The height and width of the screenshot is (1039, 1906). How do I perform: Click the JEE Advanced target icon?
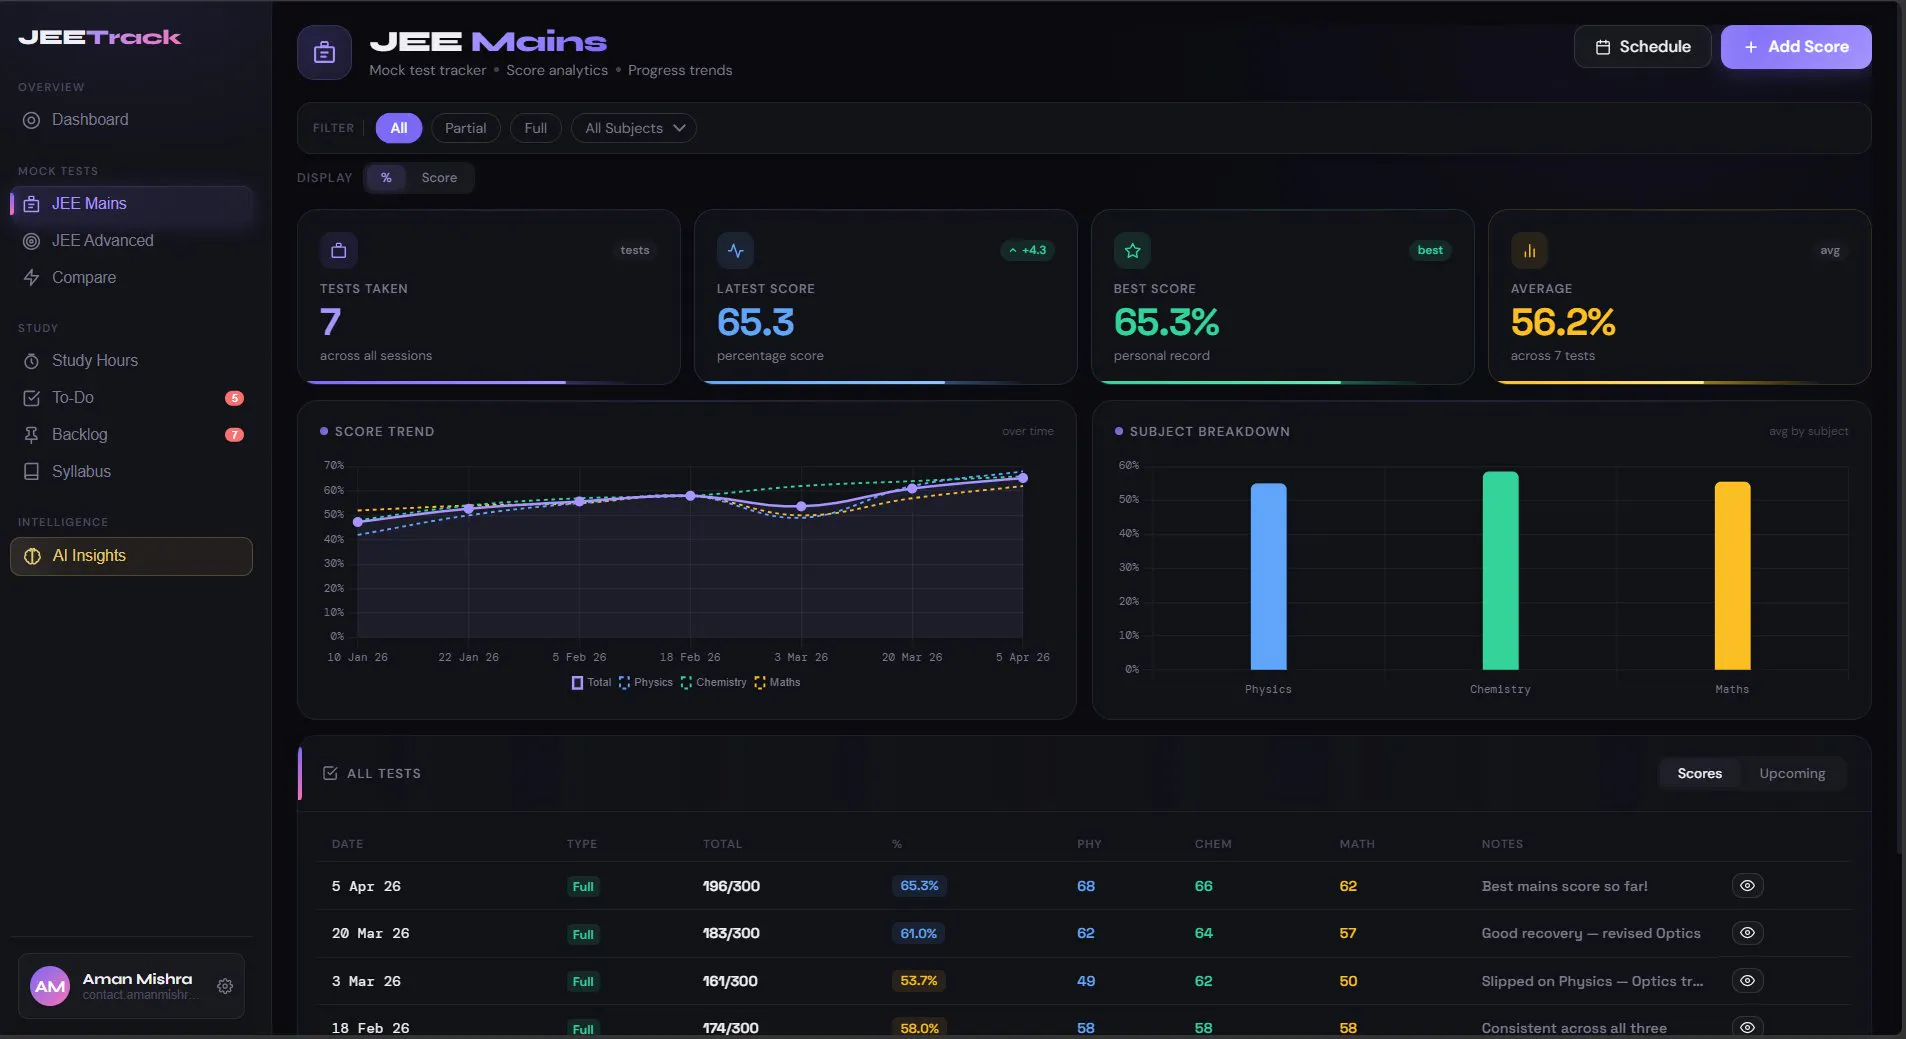[32, 241]
